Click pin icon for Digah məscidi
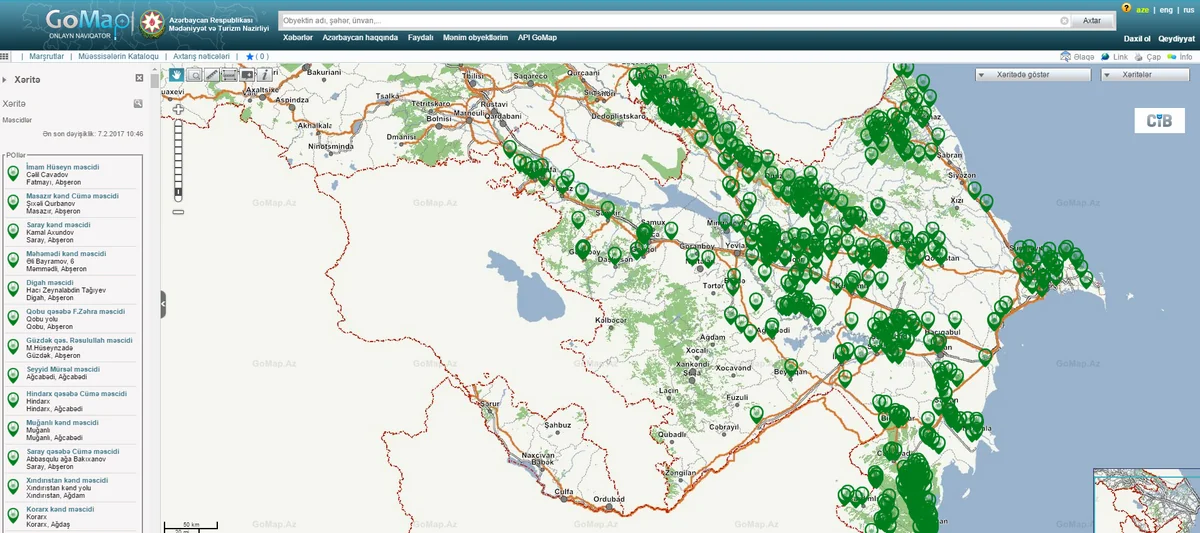 coord(14,289)
